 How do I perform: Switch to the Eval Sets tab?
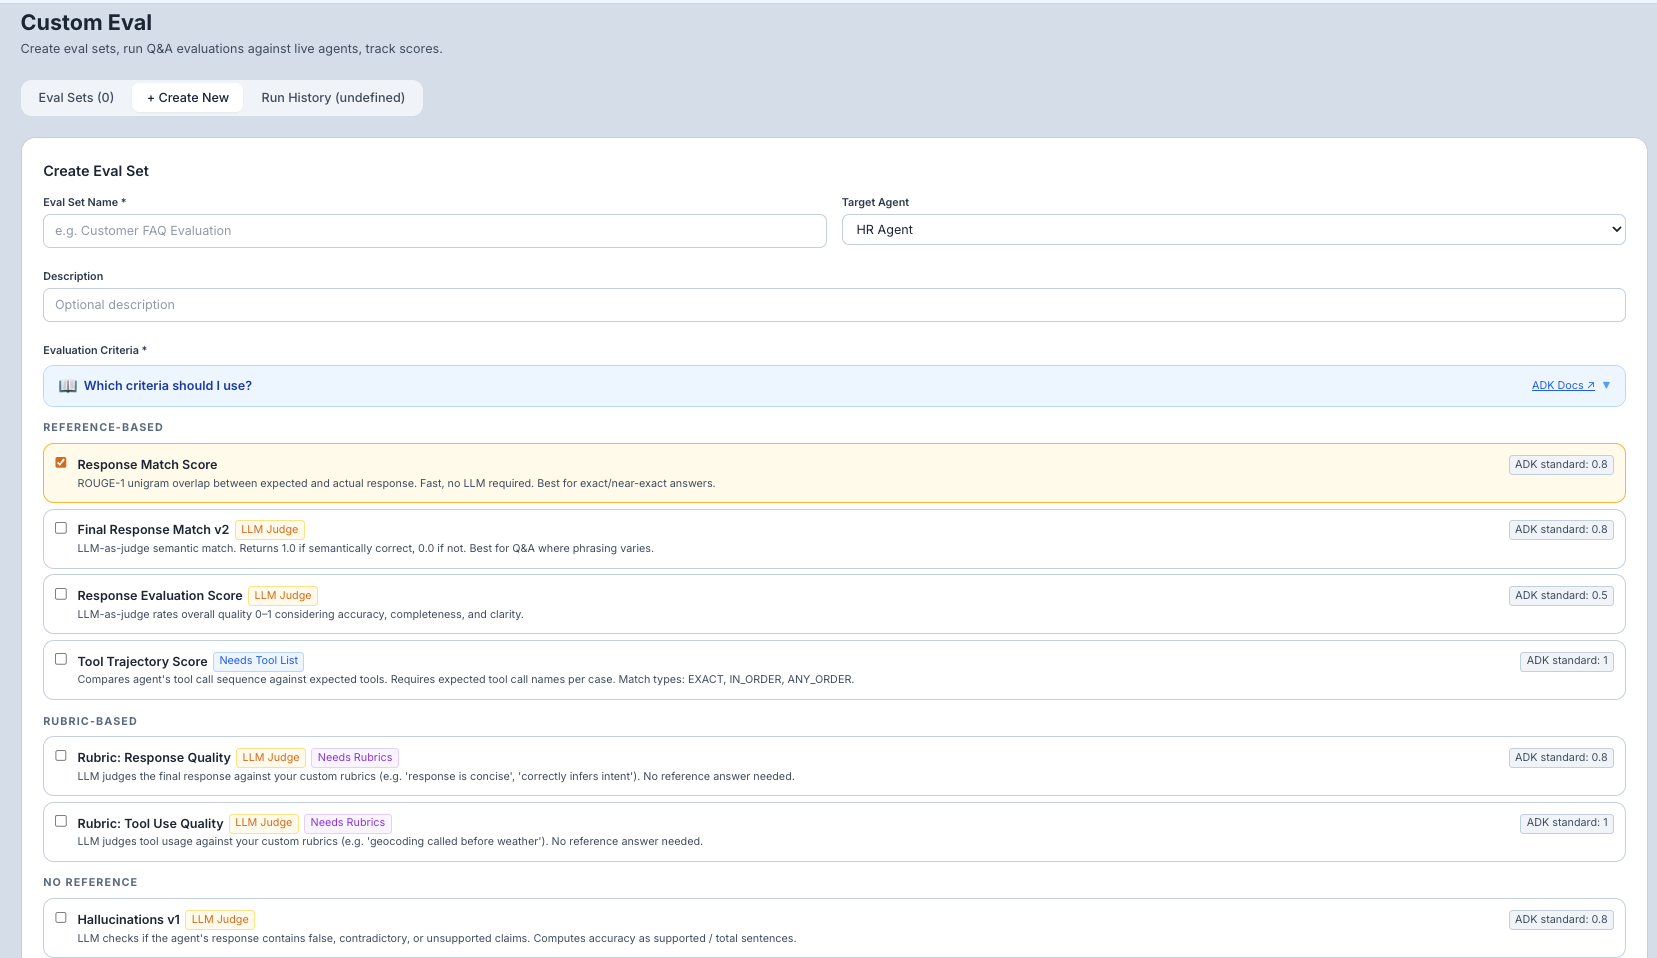(75, 97)
